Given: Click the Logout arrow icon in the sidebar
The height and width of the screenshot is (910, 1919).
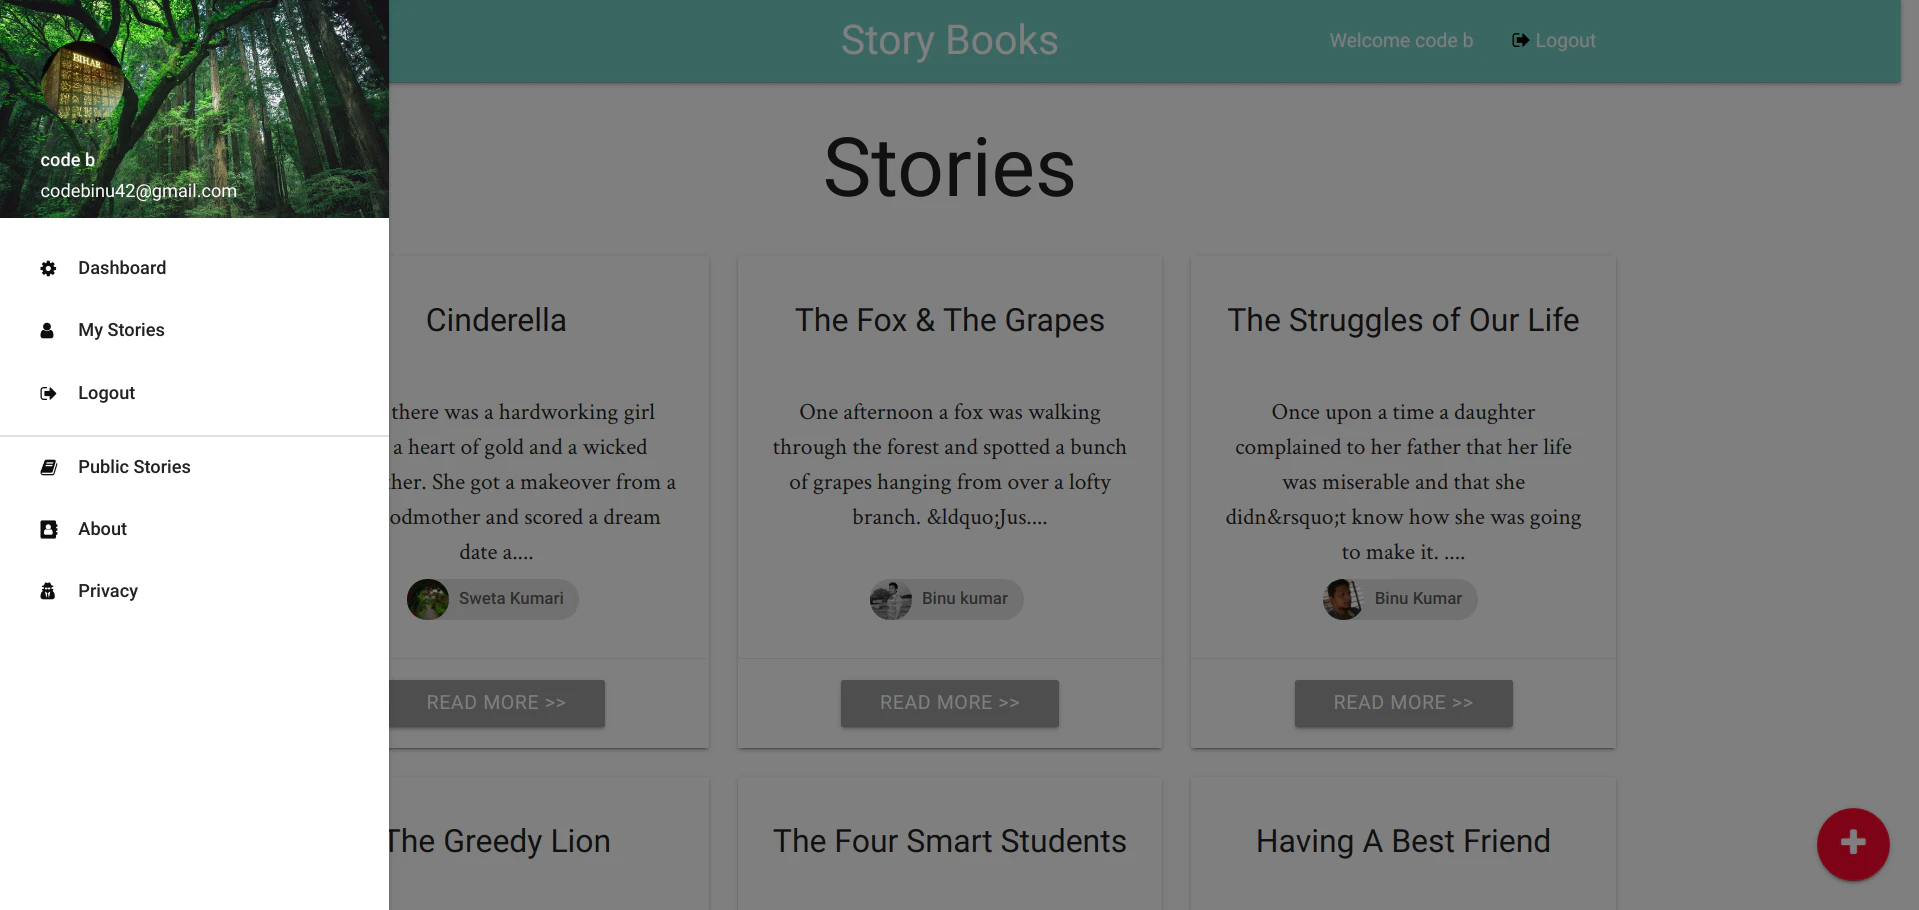Looking at the screenshot, I should point(47,393).
